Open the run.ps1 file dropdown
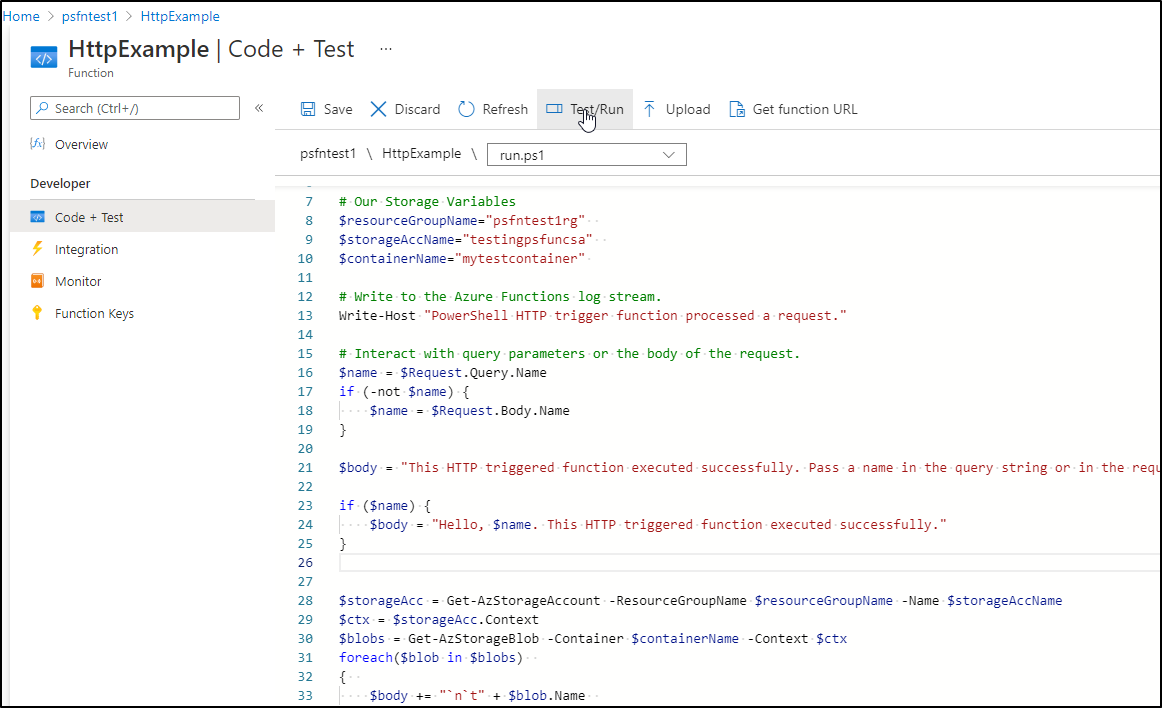The image size is (1162, 708). click(x=587, y=155)
